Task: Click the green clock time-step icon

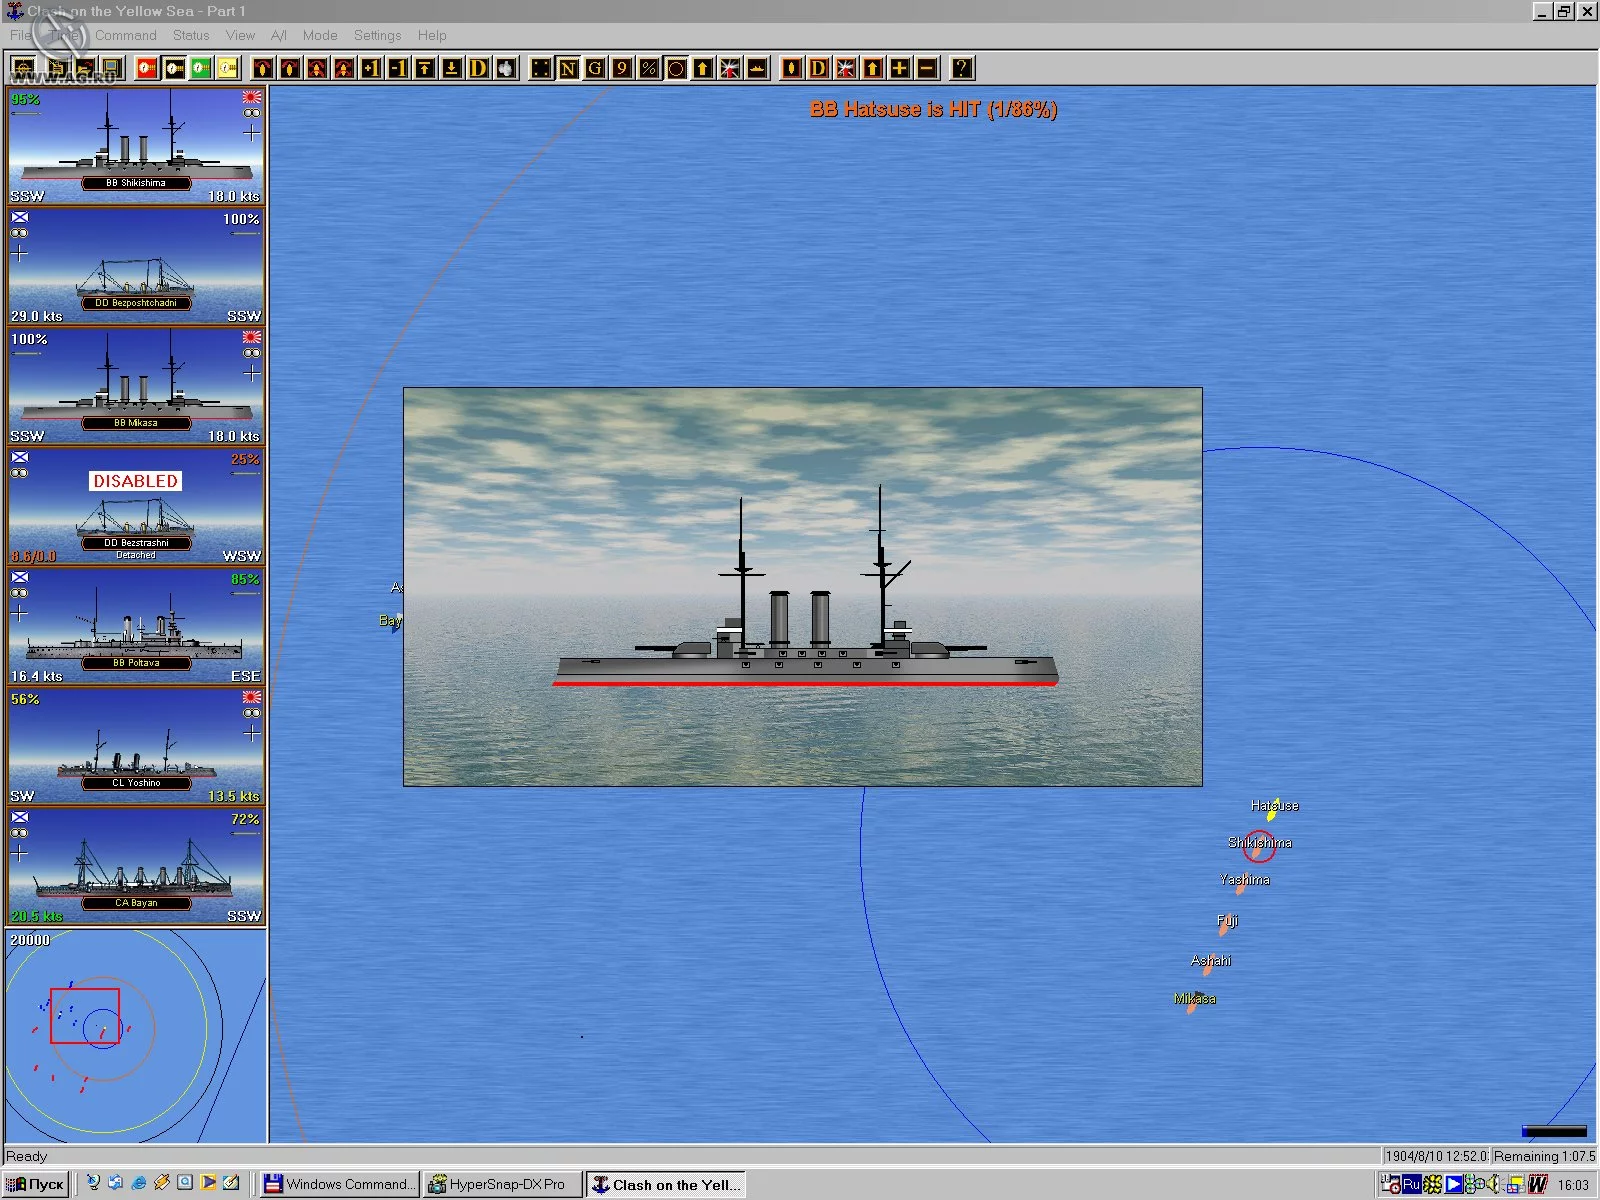Action: click(x=201, y=68)
